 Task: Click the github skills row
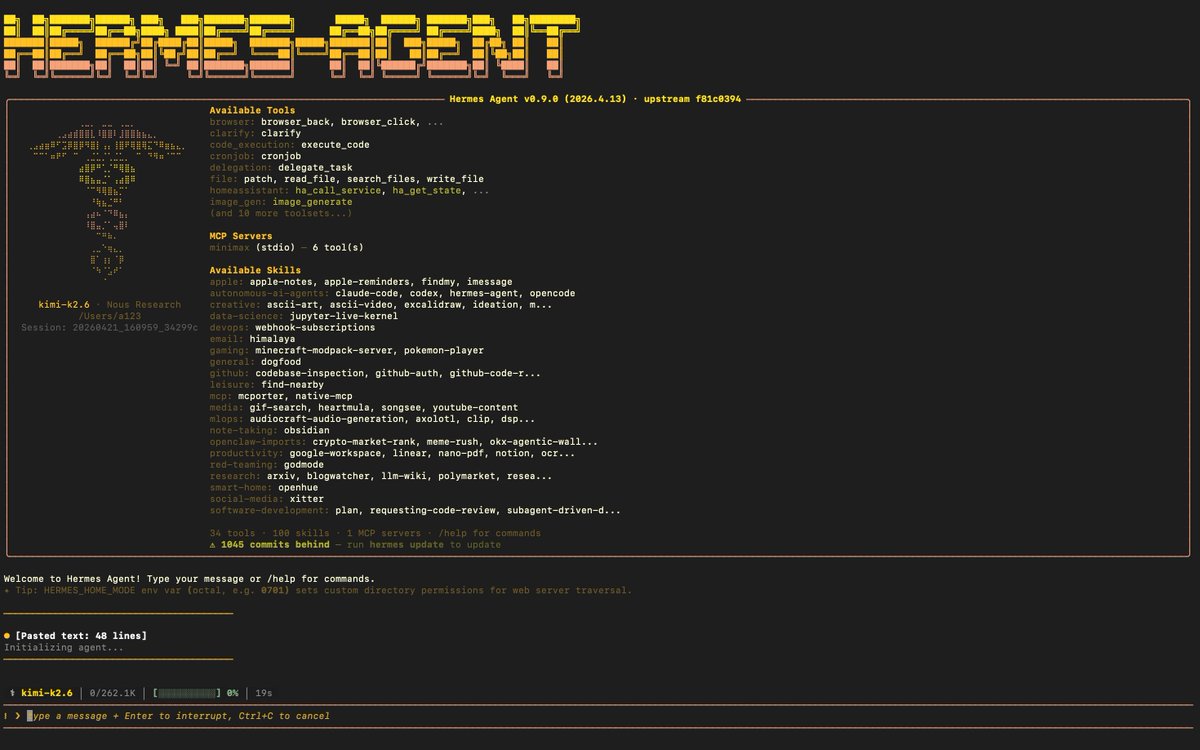pyautogui.click(x=375, y=373)
